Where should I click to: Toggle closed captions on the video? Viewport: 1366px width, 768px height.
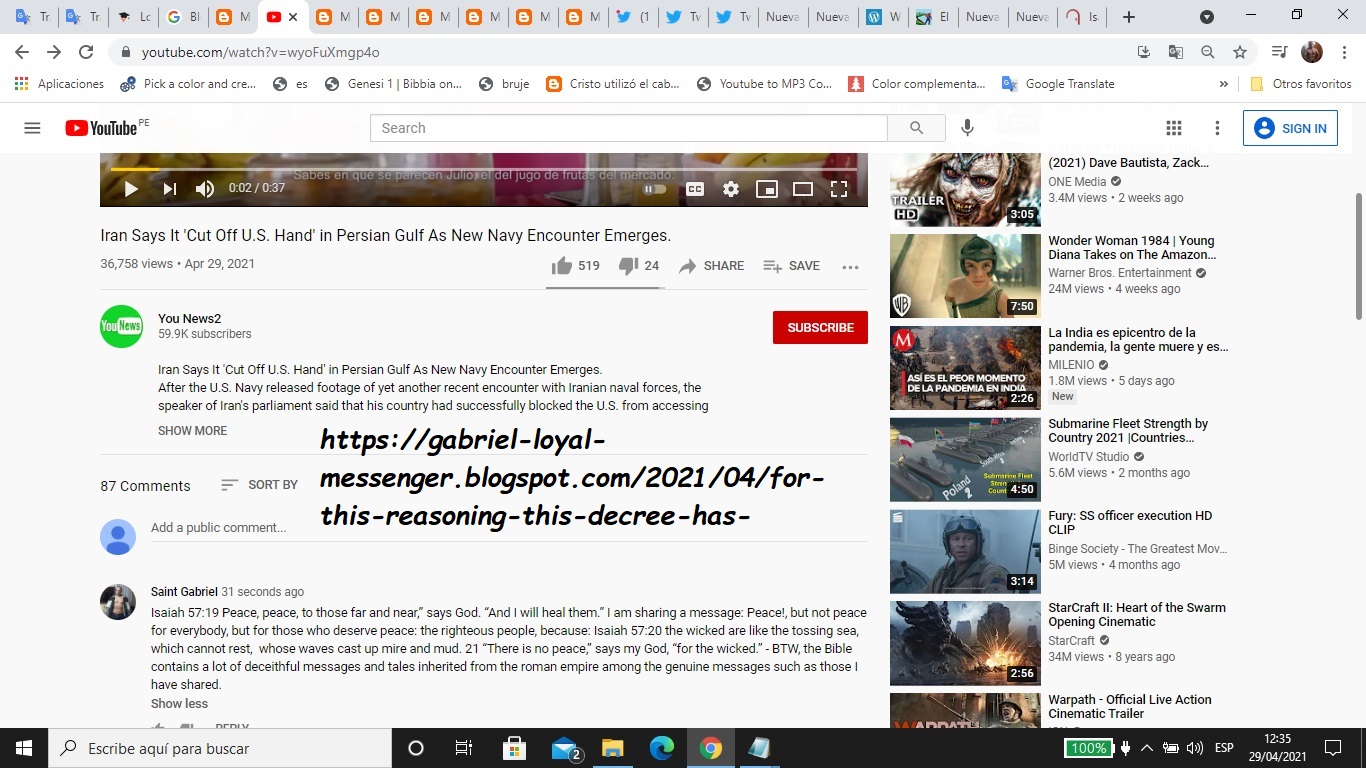pyautogui.click(x=694, y=189)
